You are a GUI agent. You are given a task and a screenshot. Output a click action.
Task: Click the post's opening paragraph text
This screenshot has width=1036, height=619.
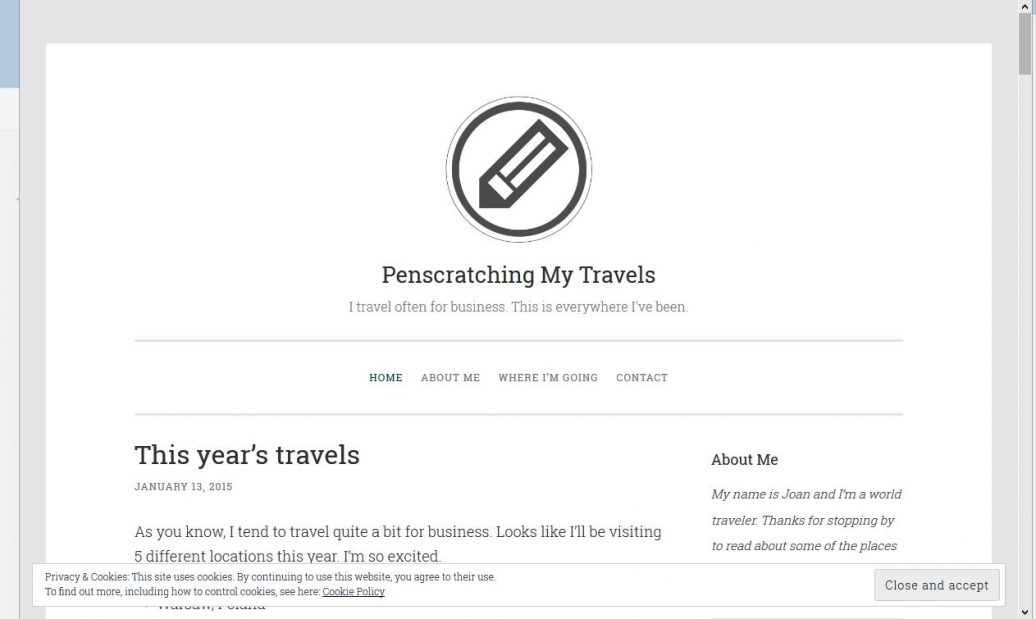tap(397, 544)
